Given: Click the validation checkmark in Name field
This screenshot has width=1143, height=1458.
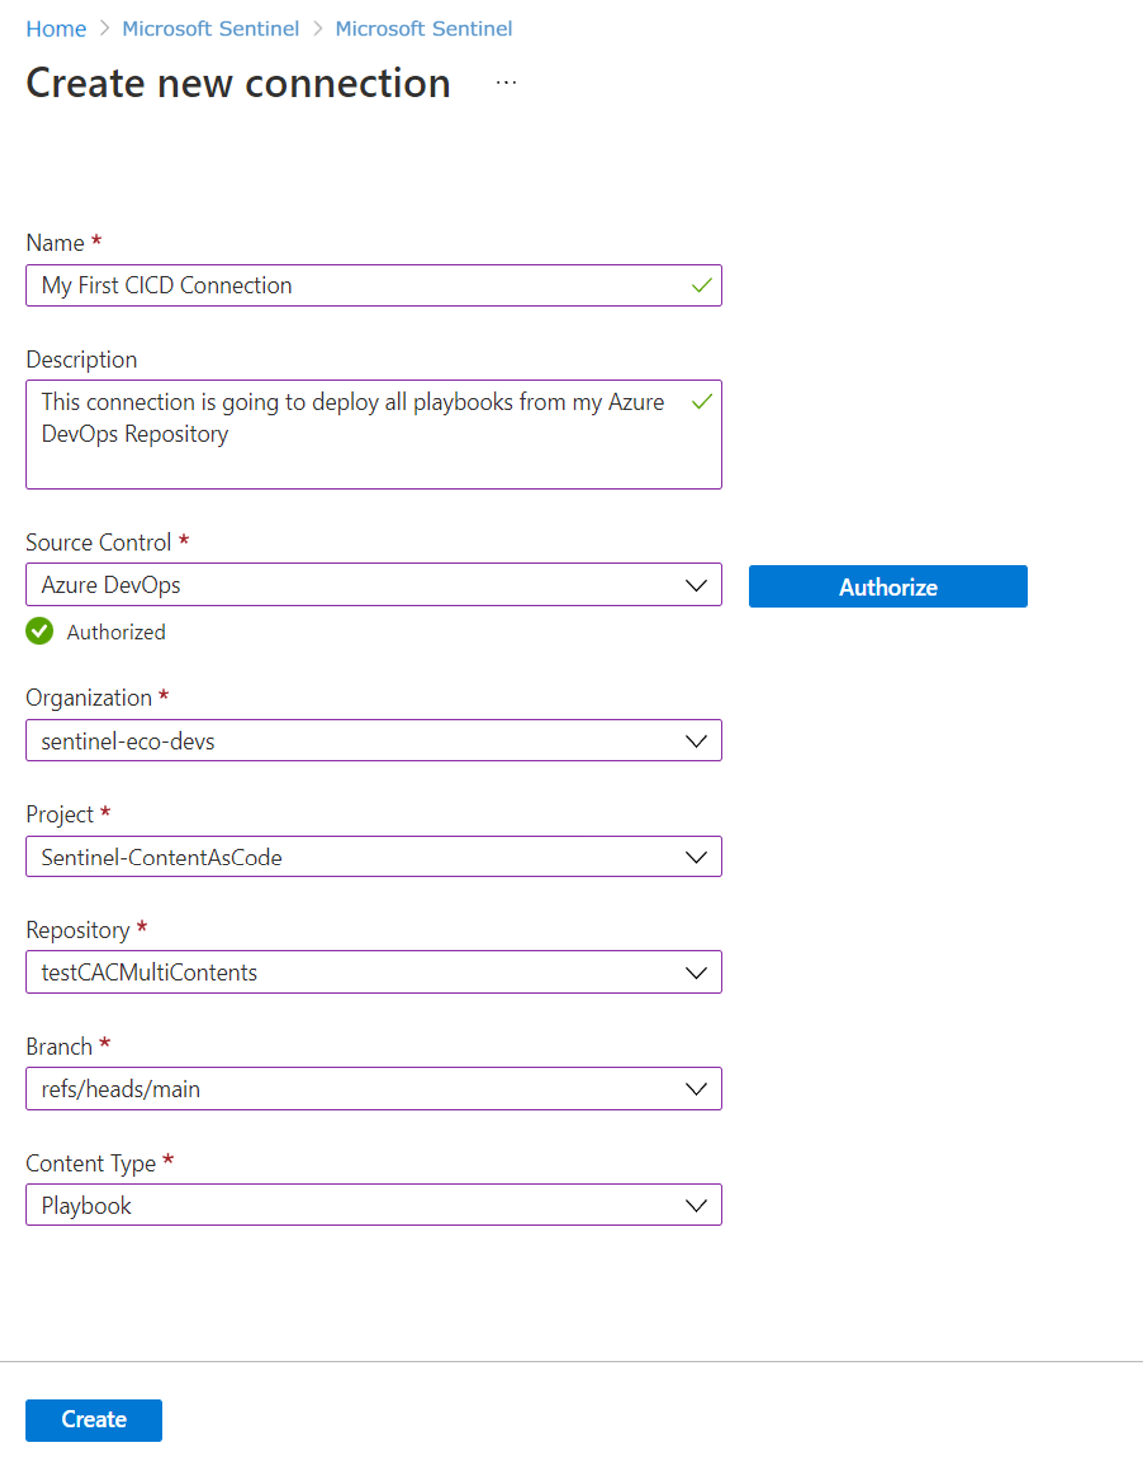Looking at the screenshot, I should click(700, 285).
